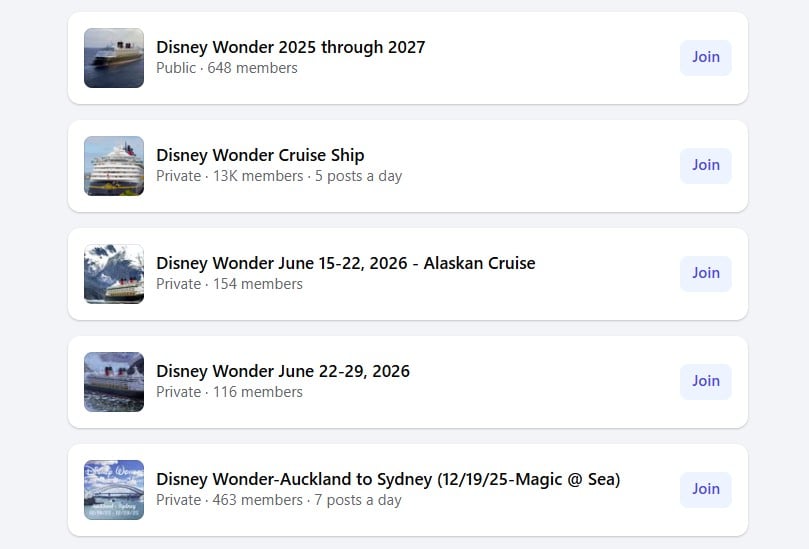Click the "463 members · 7 posts a day" text
Viewport: 809px width, 549px height.
[307, 500]
